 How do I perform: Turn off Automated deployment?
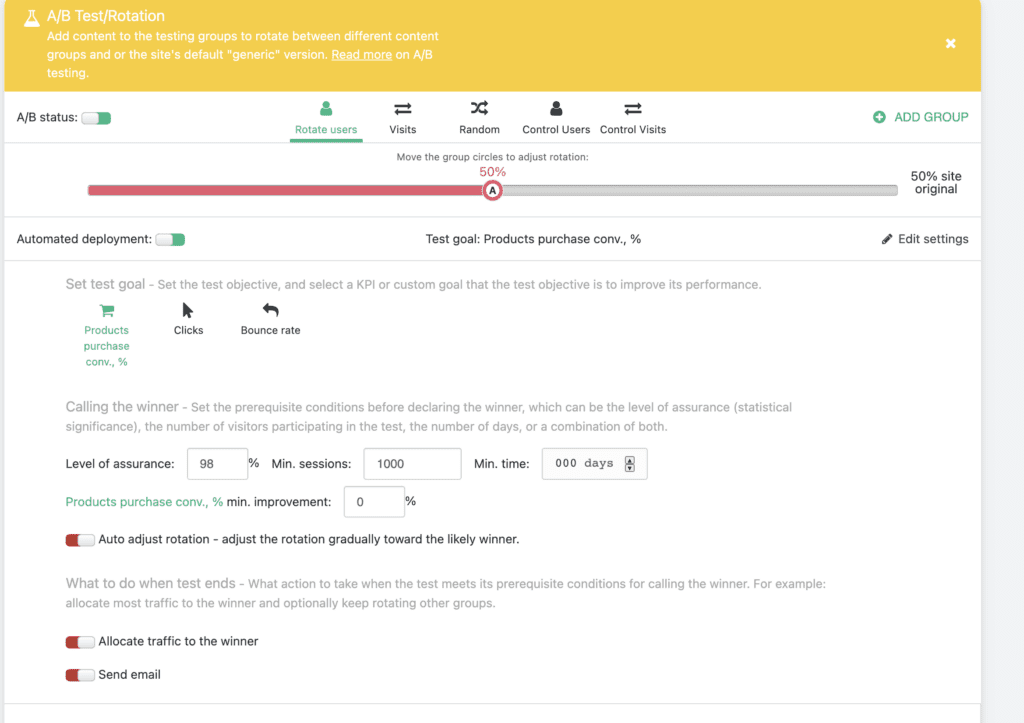point(170,239)
